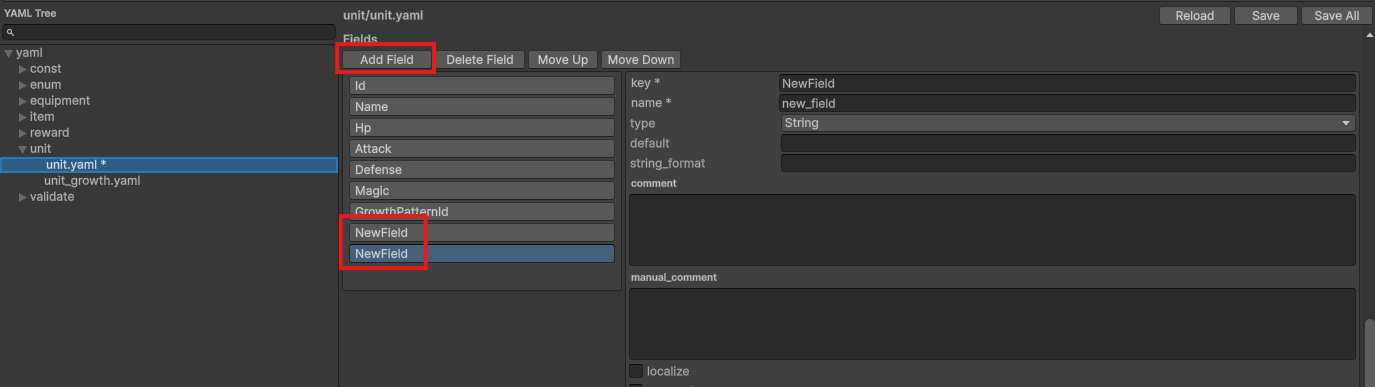
Task: Expand the validate folder arrow
Action: tap(23, 197)
